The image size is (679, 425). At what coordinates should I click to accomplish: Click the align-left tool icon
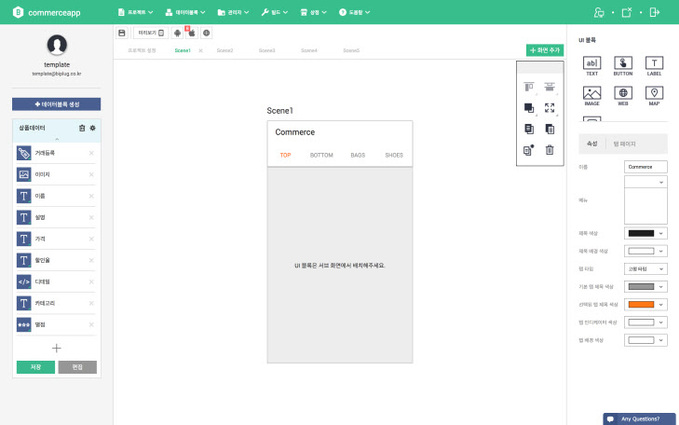(529, 87)
